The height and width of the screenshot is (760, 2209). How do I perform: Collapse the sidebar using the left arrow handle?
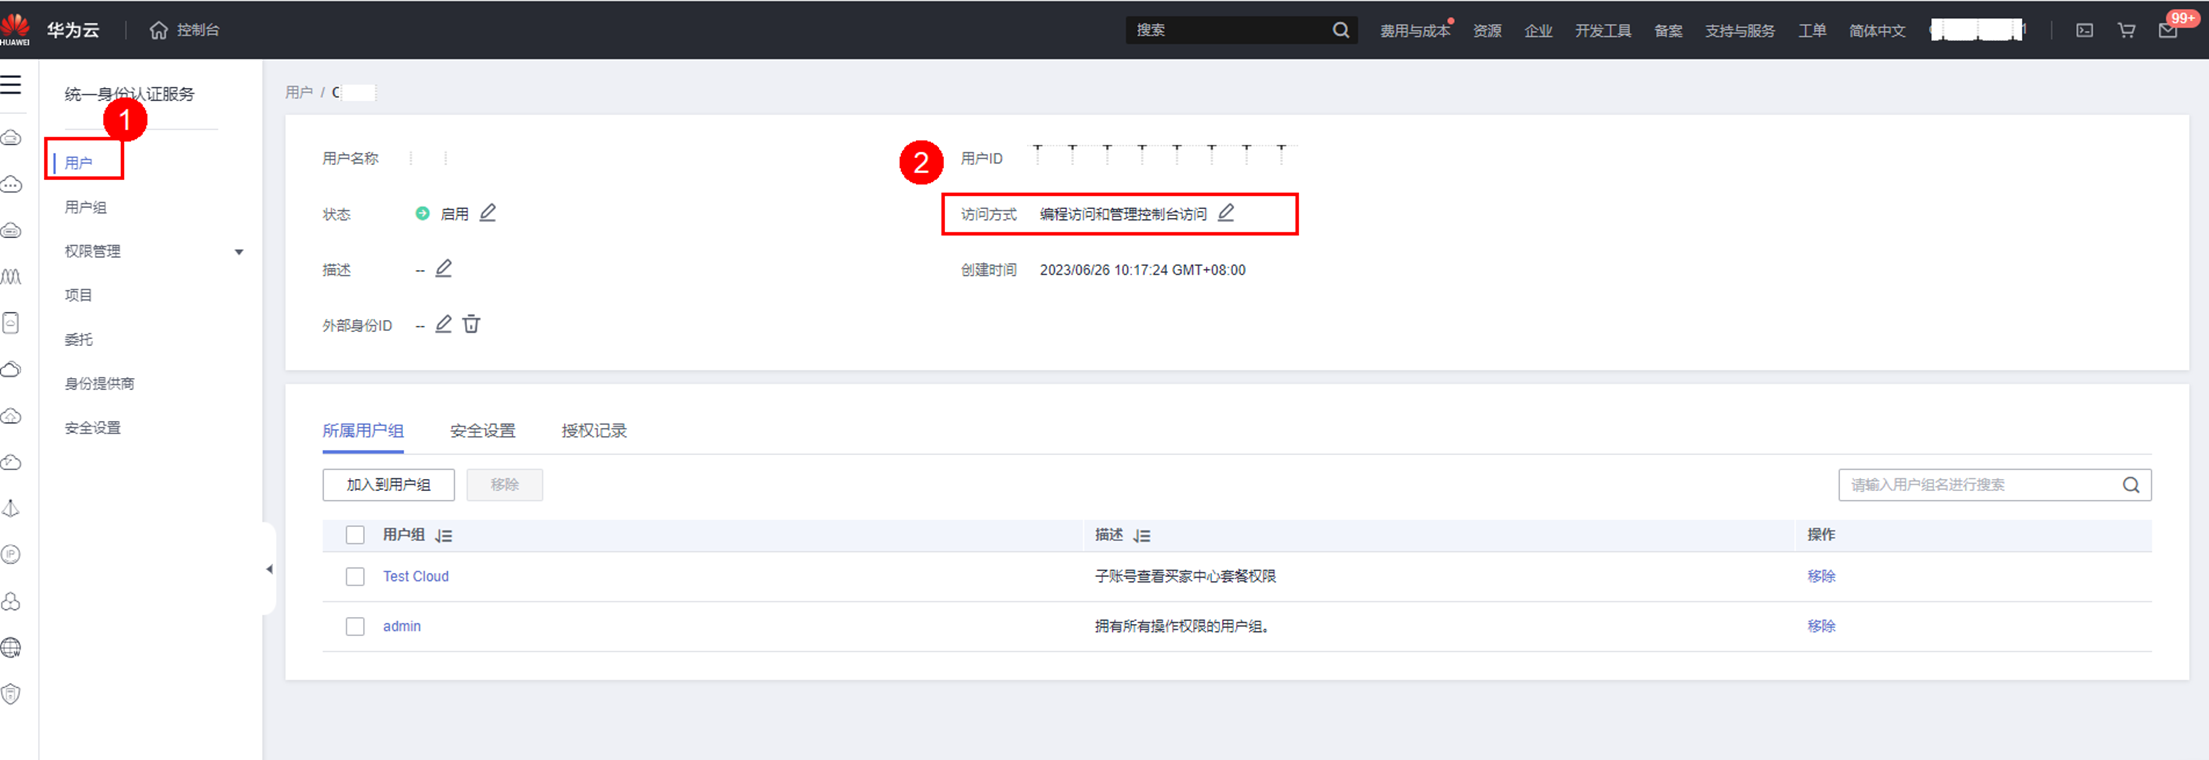point(269,569)
